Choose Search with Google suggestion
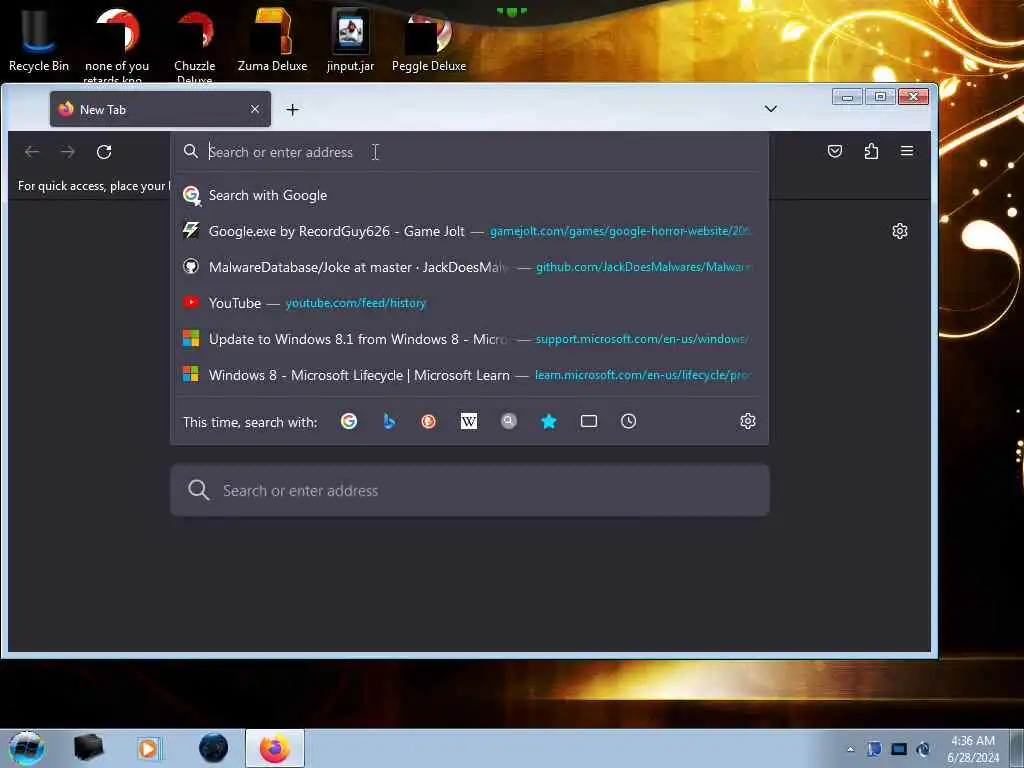Viewport: 1024px width, 768px height. tap(470, 195)
